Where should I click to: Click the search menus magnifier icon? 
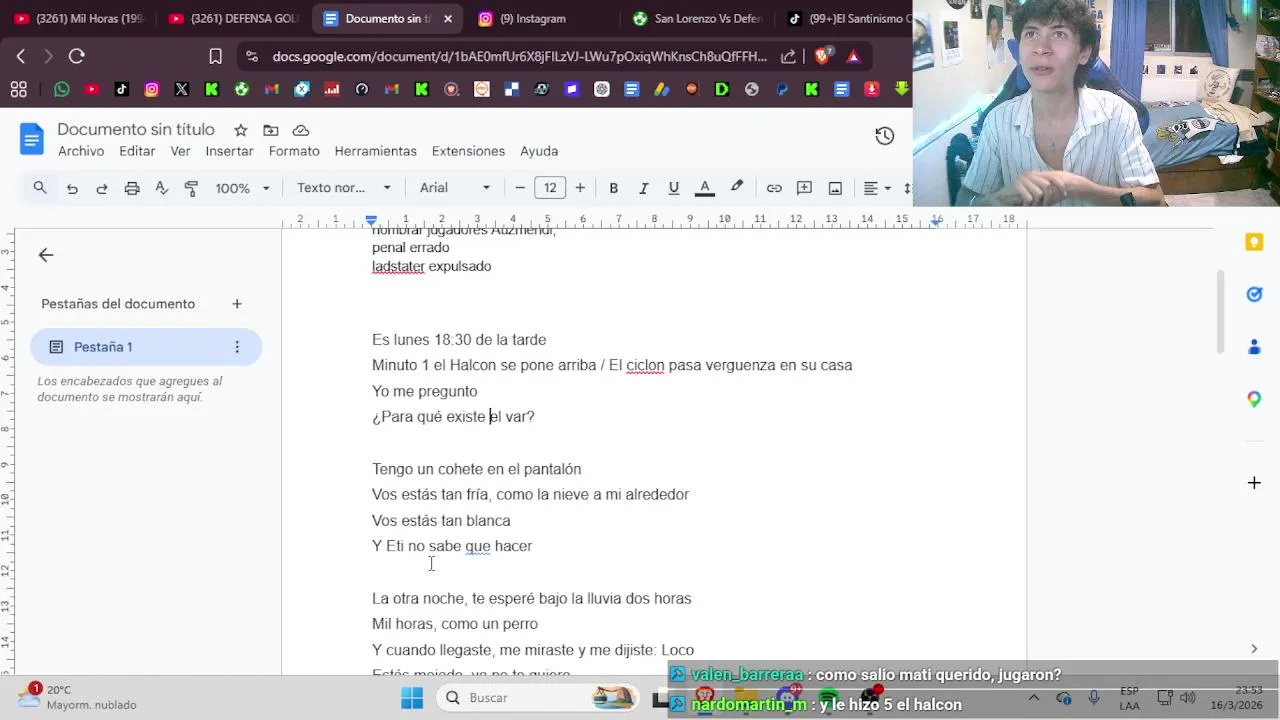pyautogui.click(x=40, y=188)
